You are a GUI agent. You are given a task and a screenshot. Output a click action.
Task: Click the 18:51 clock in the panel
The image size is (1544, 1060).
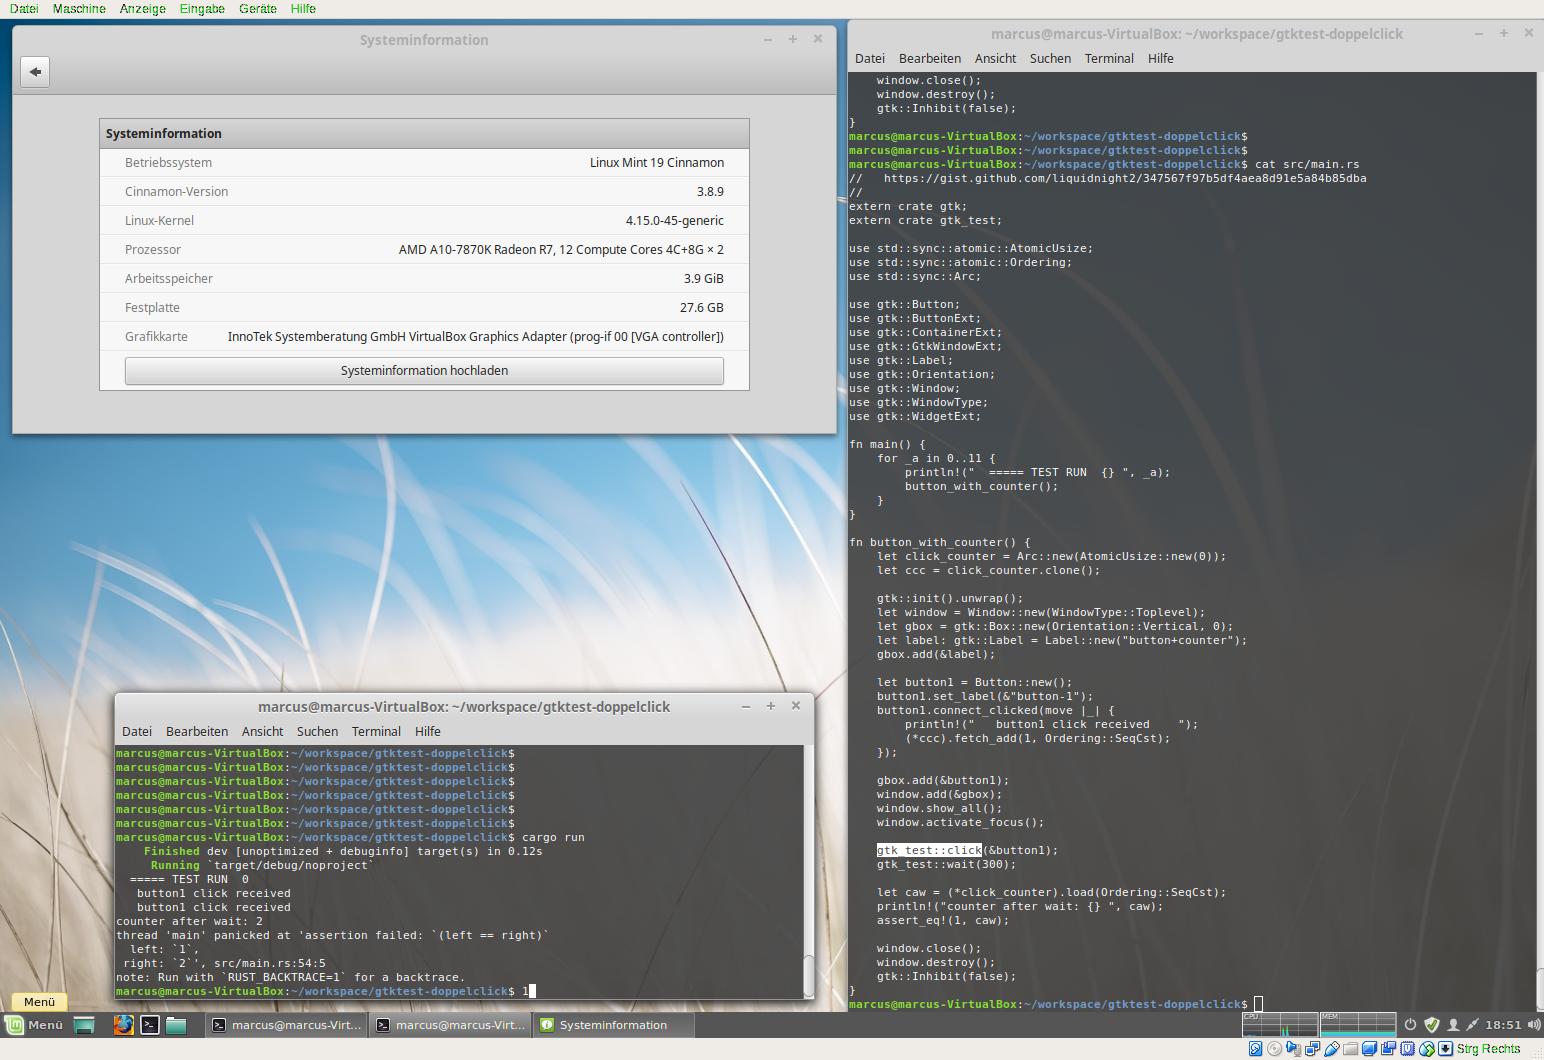(x=1503, y=1025)
